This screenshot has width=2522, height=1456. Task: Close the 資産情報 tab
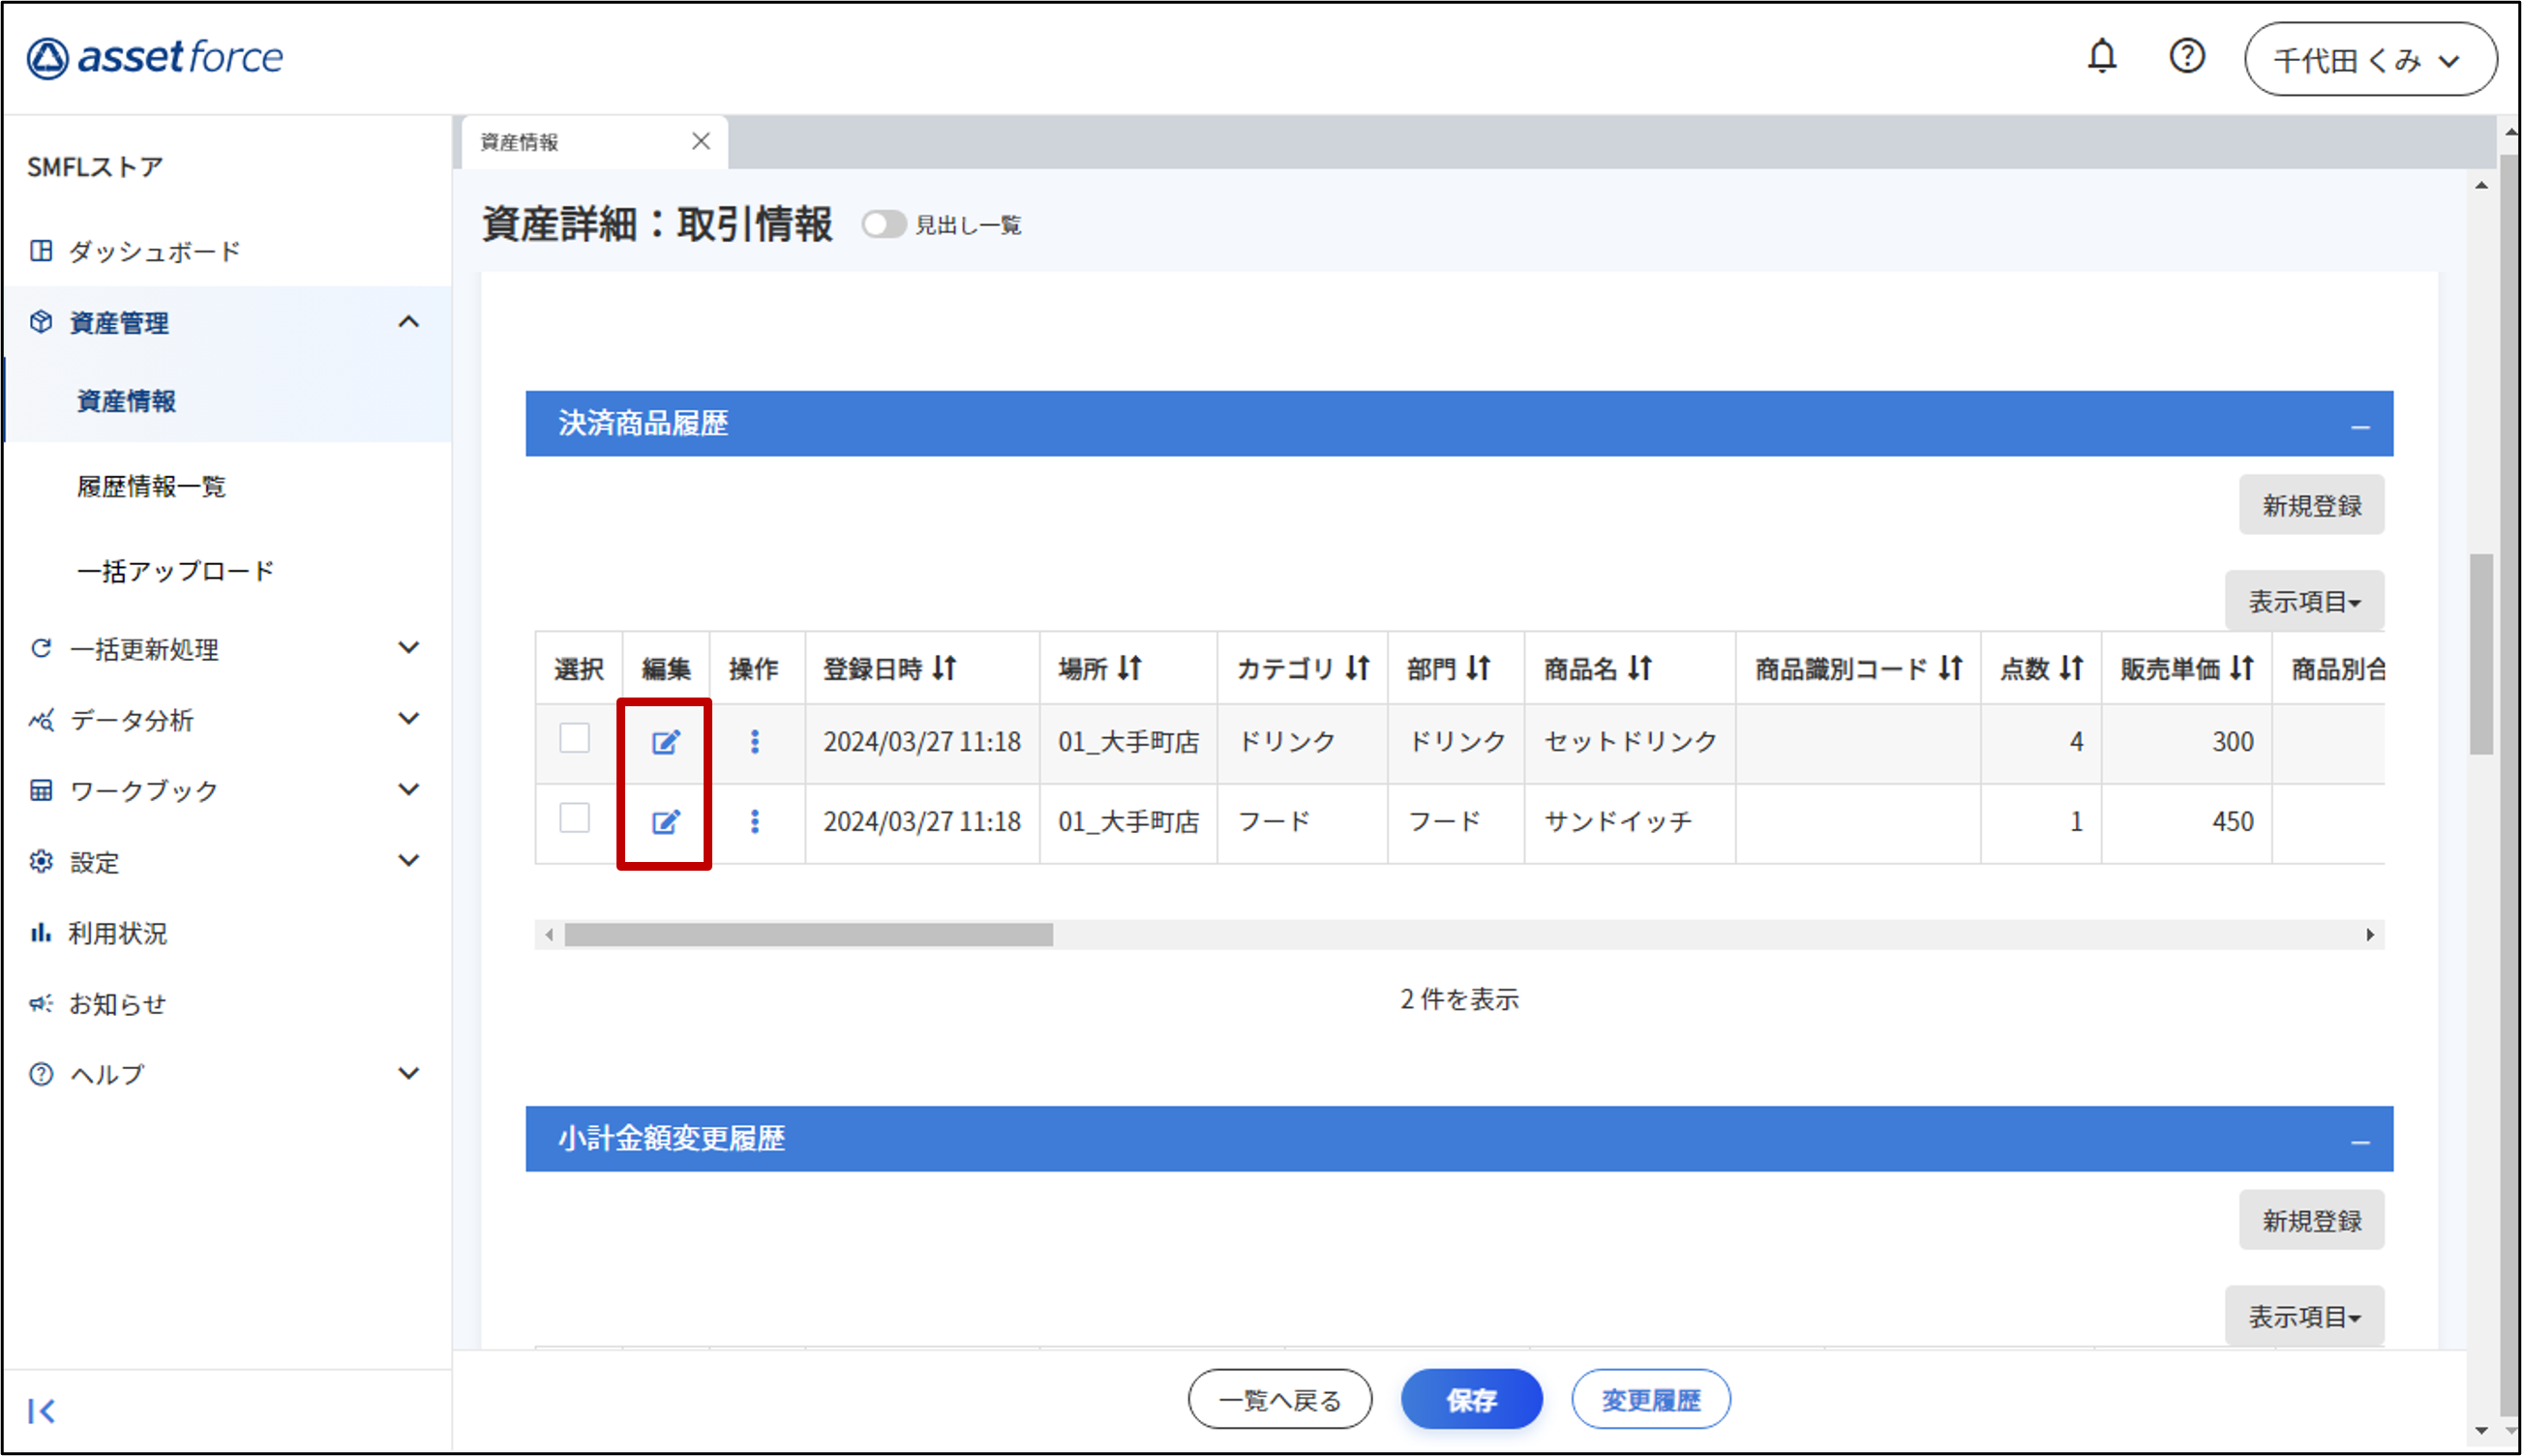coord(701,142)
